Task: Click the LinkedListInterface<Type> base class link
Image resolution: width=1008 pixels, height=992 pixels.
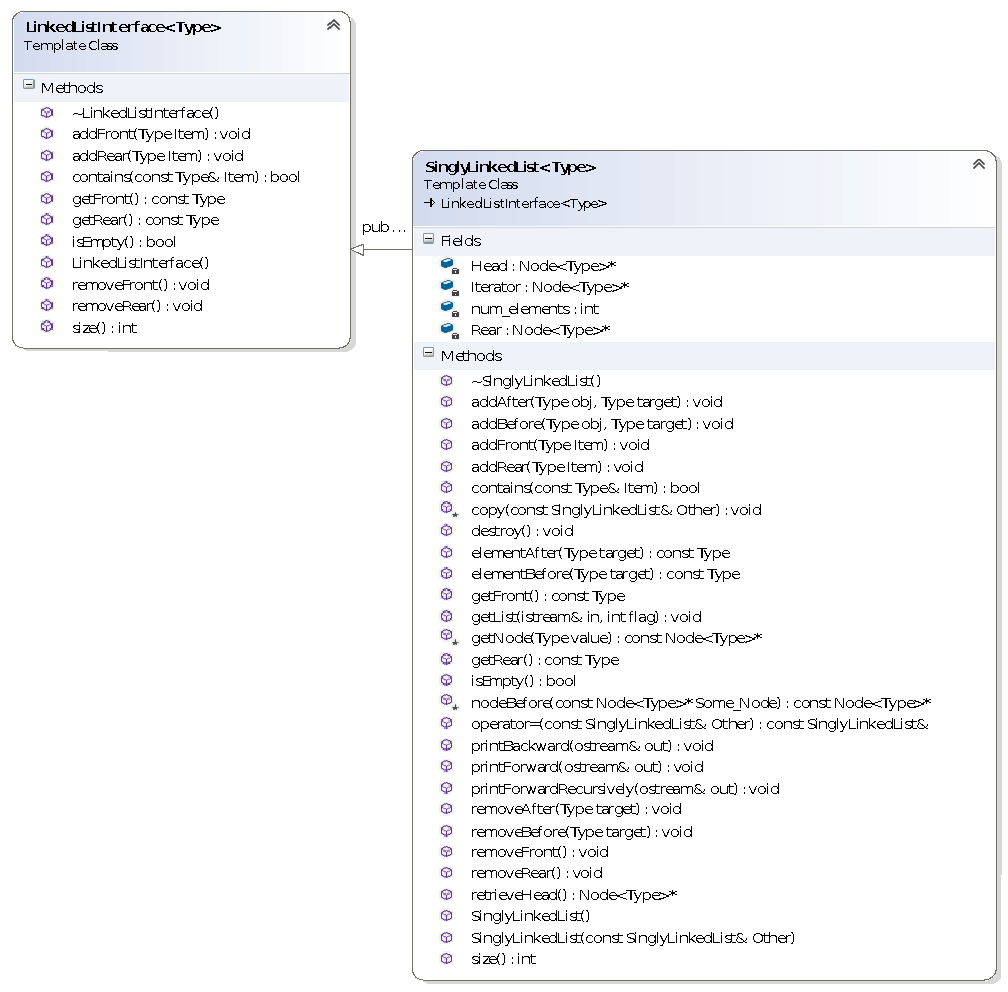Action: pyautogui.click(x=523, y=204)
